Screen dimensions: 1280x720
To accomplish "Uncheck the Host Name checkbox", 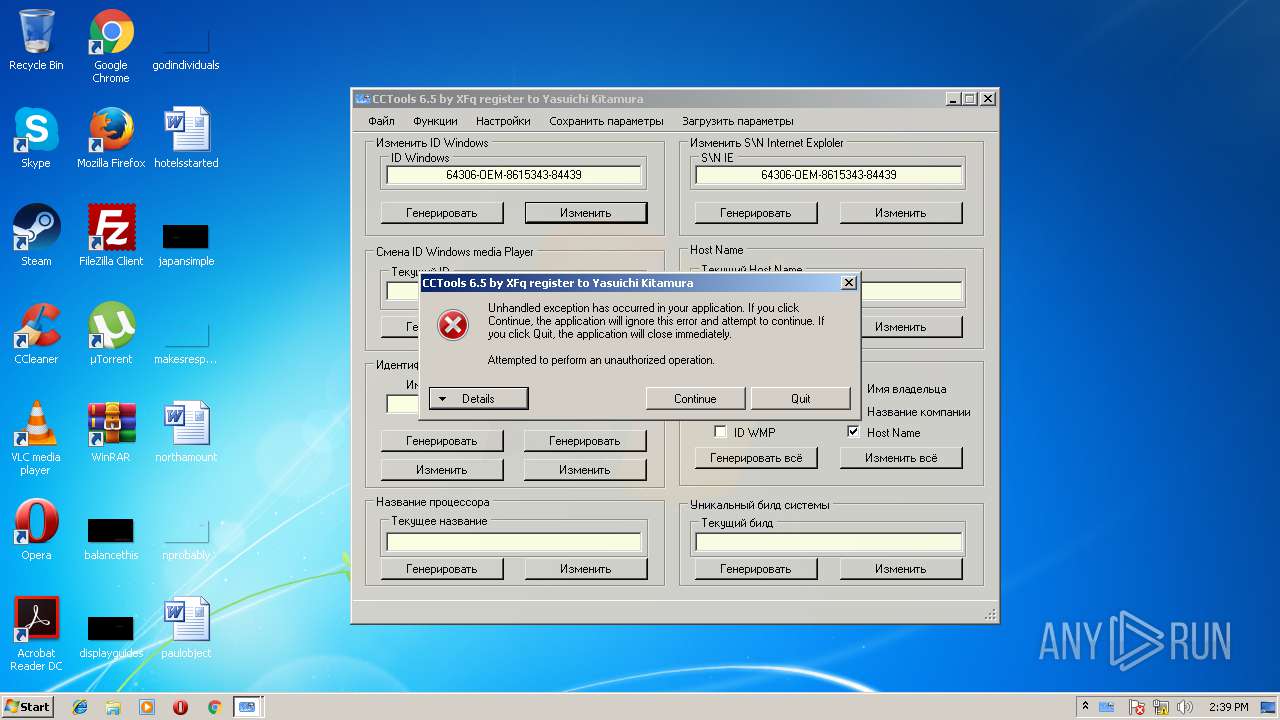I will 853,432.
